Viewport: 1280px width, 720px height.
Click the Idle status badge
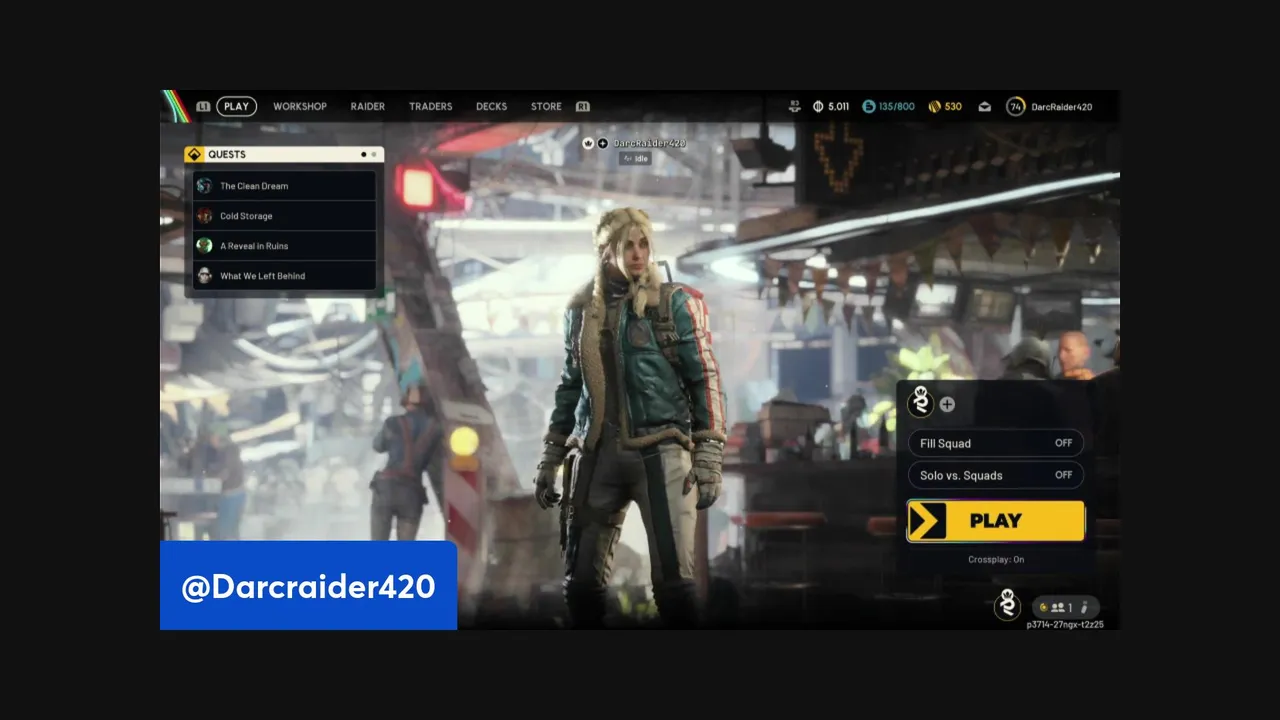pyautogui.click(x=635, y=158)
